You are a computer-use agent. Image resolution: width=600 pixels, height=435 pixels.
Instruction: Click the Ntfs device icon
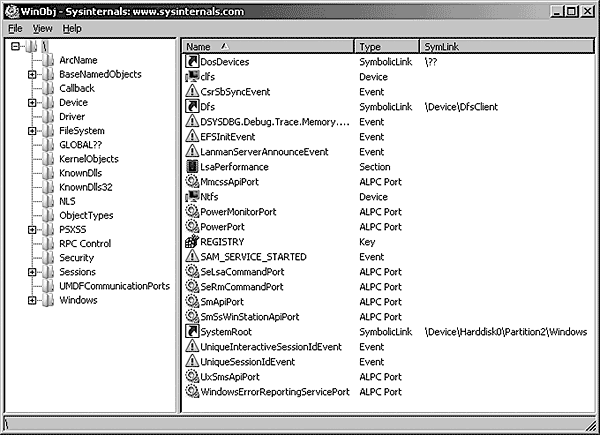pyautogui.click(x=193, y=196)
